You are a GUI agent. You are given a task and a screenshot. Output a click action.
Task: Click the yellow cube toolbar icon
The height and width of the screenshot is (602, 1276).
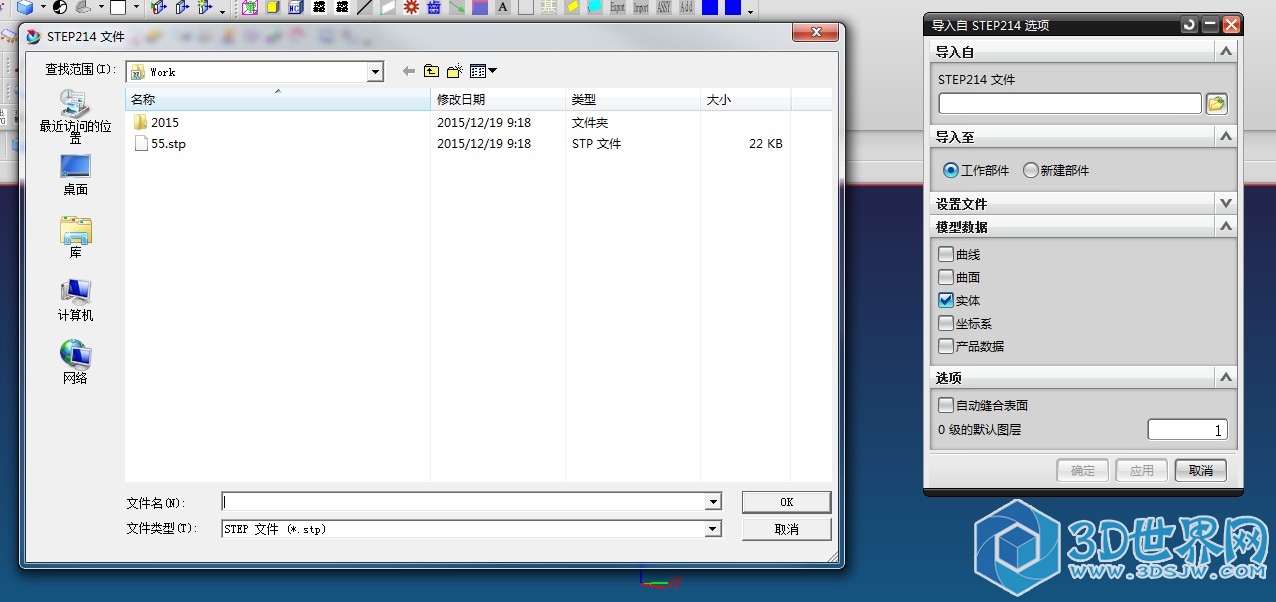[x=272, y=7]
